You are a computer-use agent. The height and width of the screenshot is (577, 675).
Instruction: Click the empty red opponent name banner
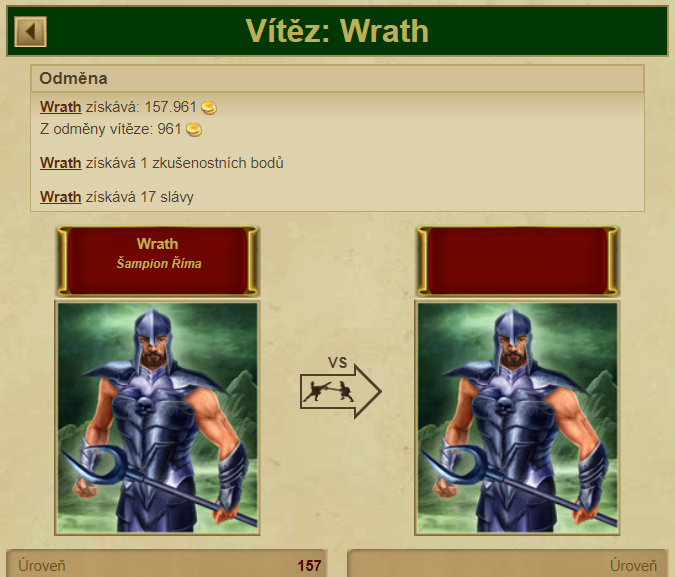click(x=517, y=261)
